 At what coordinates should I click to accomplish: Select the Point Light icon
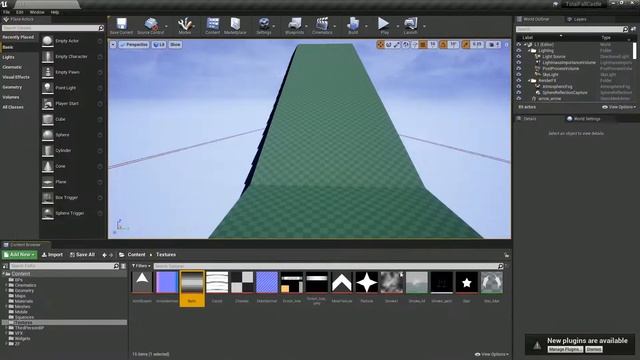coord(48,88)
